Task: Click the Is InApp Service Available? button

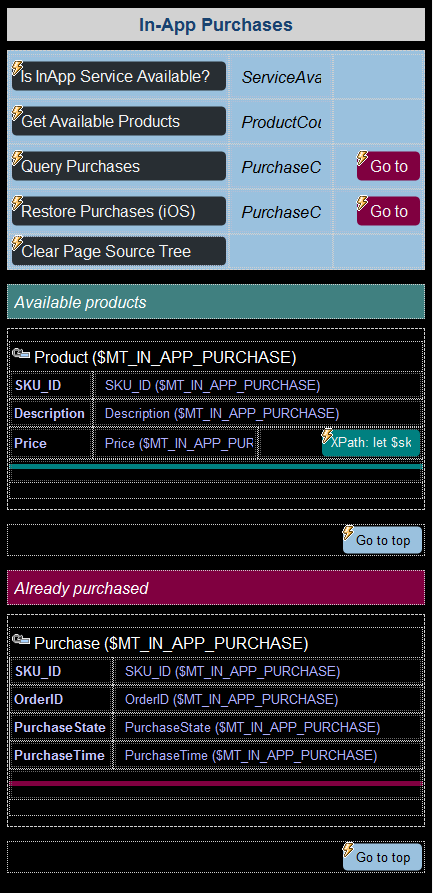Action: pyautogui.click(x=119, y=76)
